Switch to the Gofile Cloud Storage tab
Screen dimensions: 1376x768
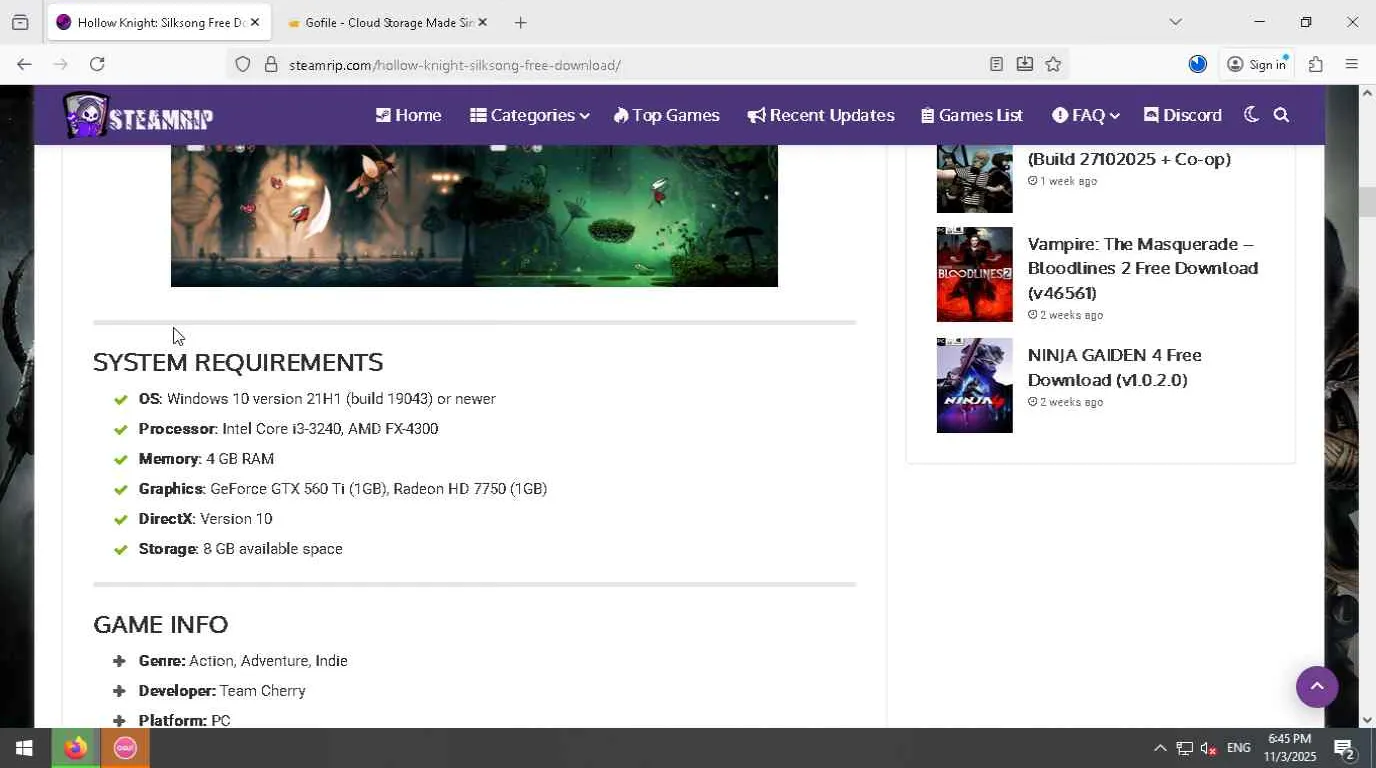point(388,22)
